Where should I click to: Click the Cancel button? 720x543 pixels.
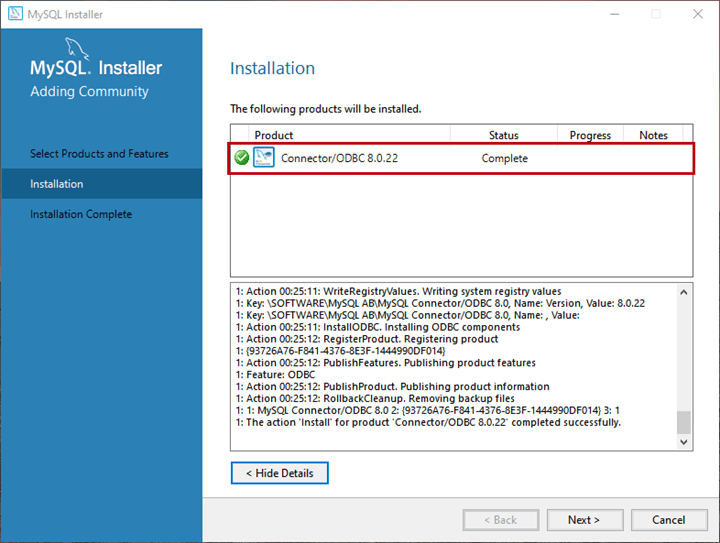click(x=669, y=520)
